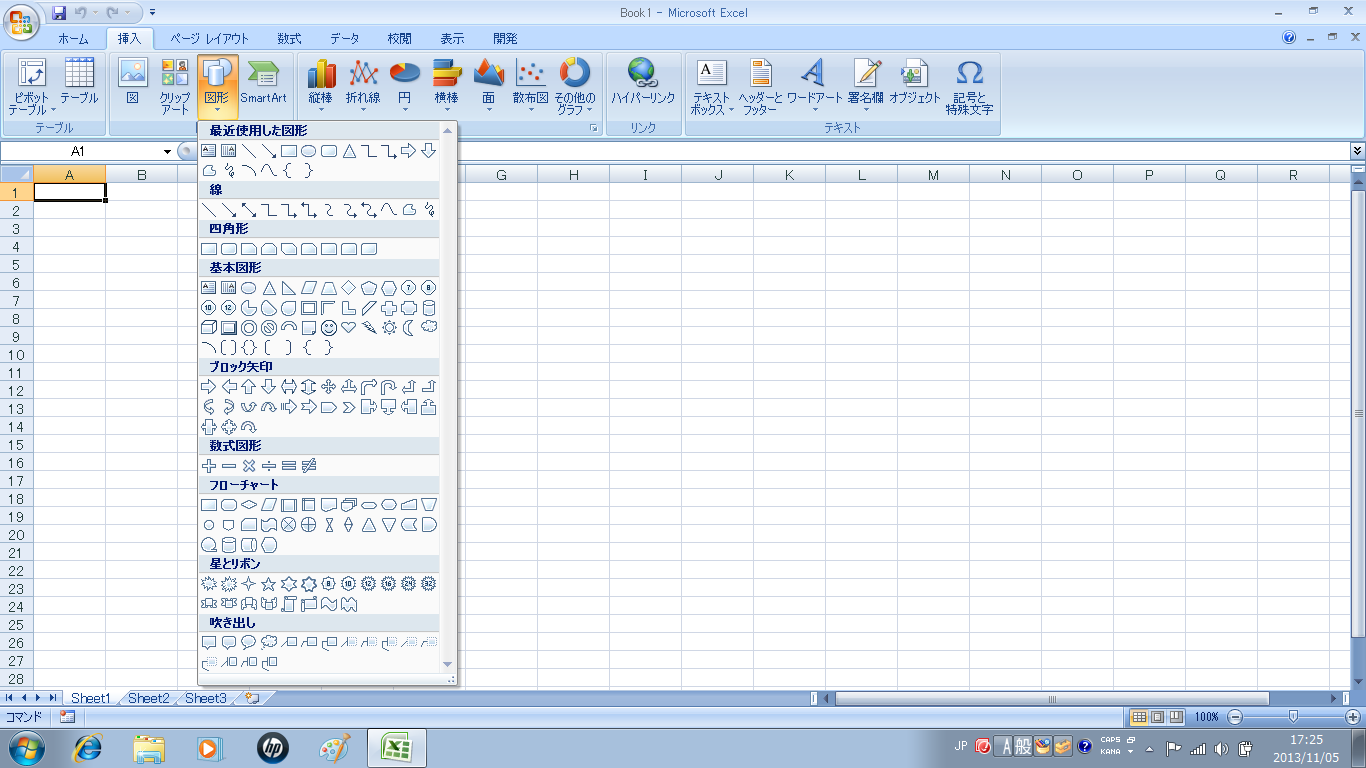The width and height of the screenshot is (1366, 768).
Task: Open the 縦棒 column chart dropdown
Action: point(321,86)
